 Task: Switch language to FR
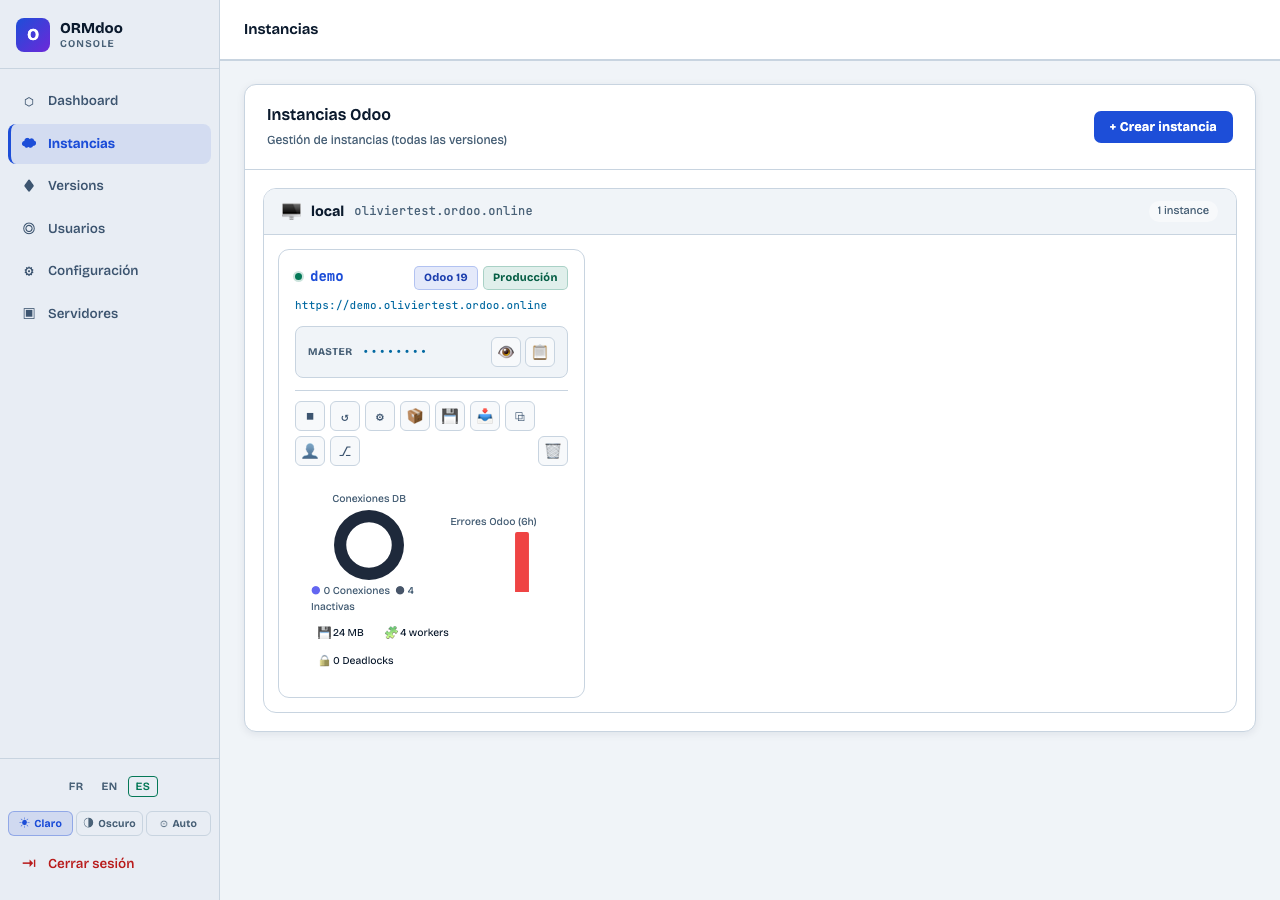tap(76, 786)
